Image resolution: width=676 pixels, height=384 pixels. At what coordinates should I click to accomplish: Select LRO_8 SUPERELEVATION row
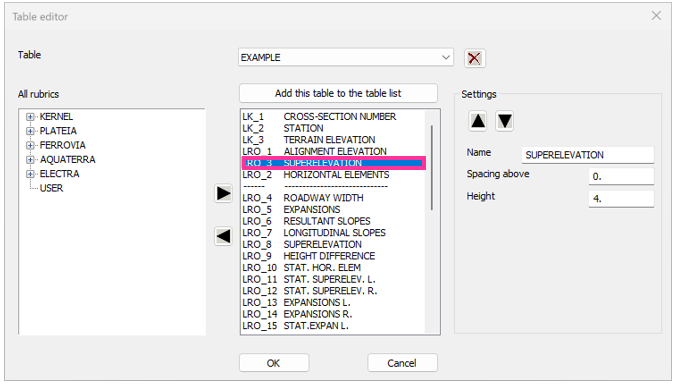[333, 244]
